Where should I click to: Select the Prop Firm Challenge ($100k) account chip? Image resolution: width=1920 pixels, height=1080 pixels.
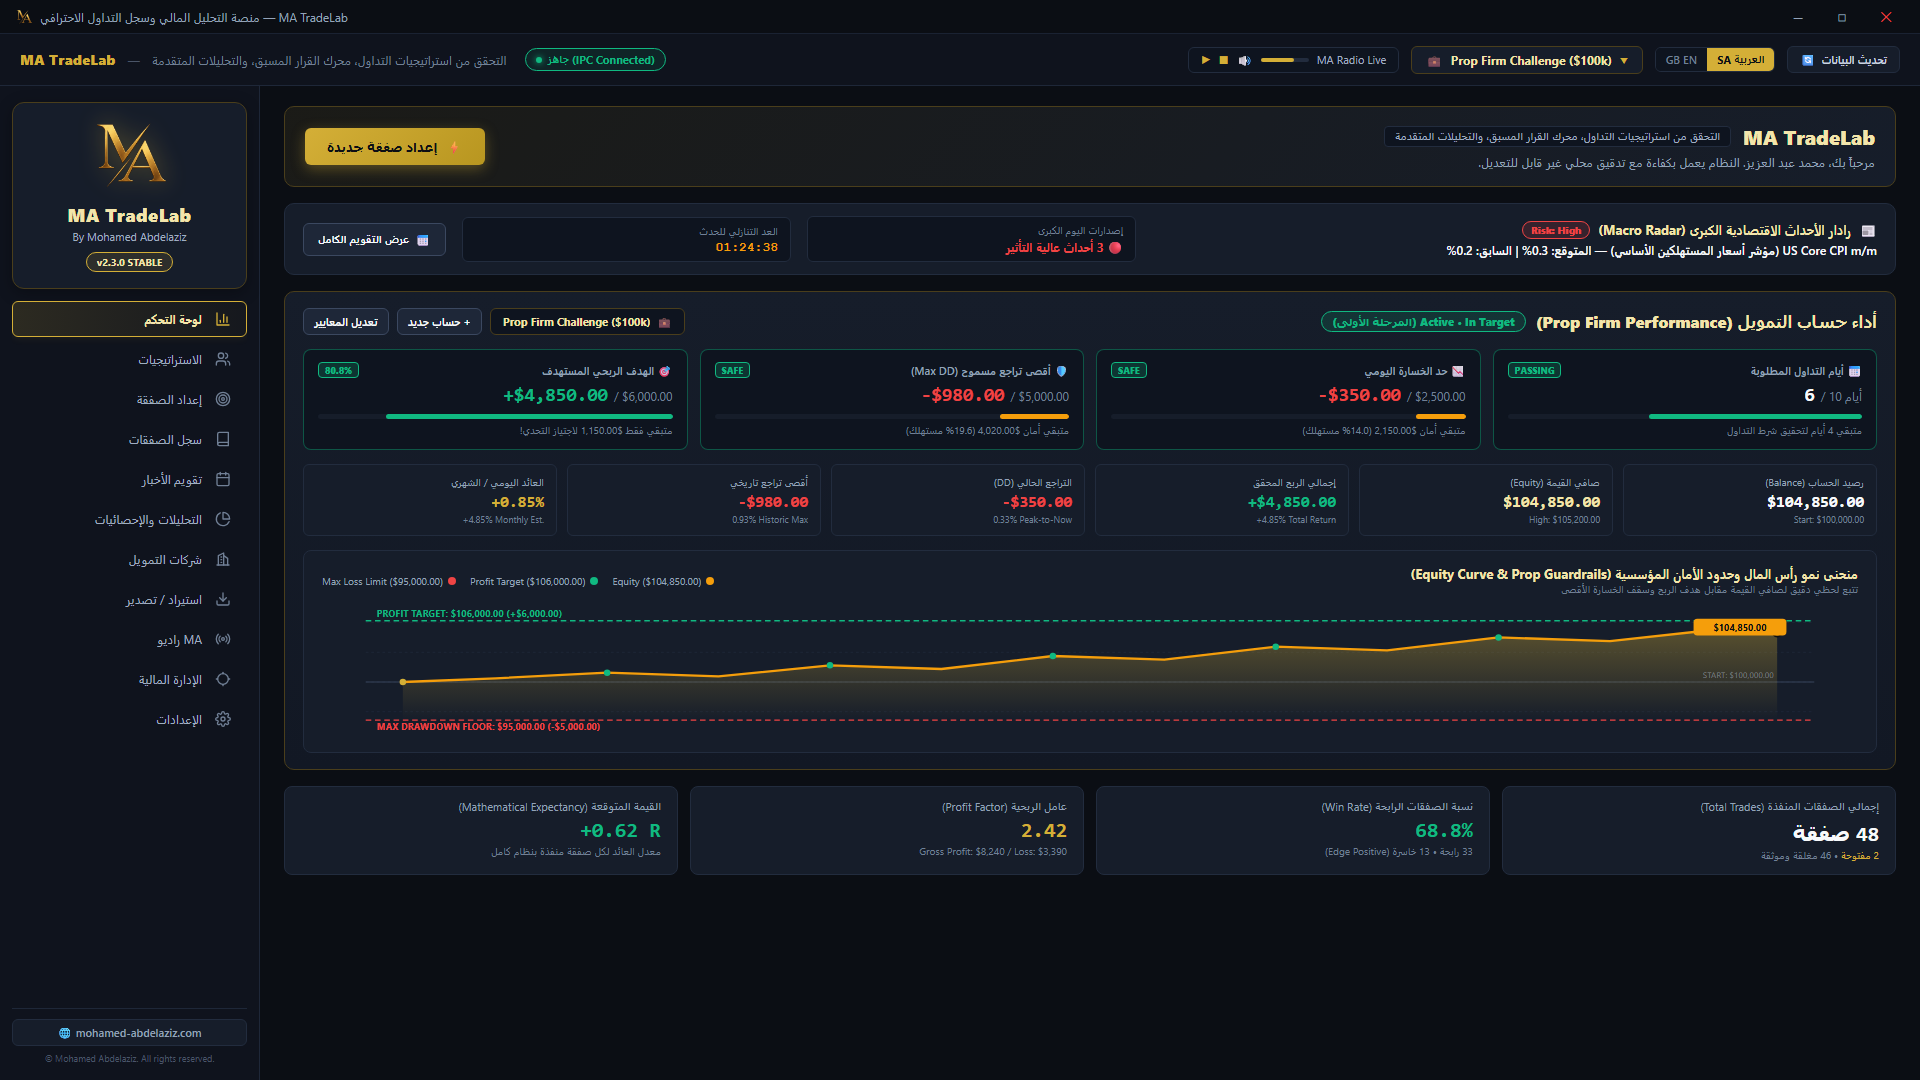587,322
